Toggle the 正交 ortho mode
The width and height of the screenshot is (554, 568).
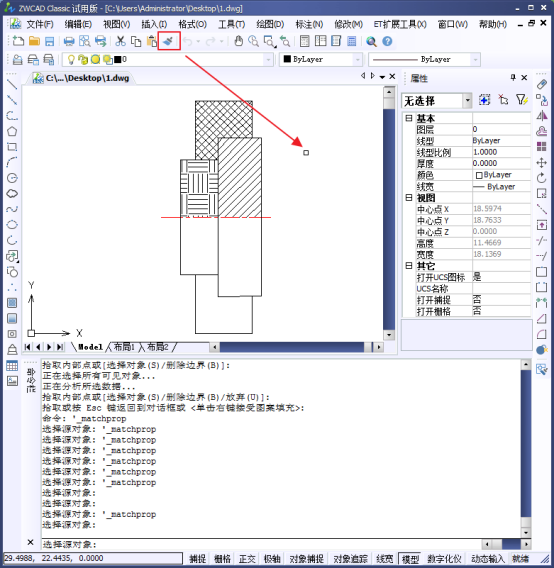click(x=247, y=559)
